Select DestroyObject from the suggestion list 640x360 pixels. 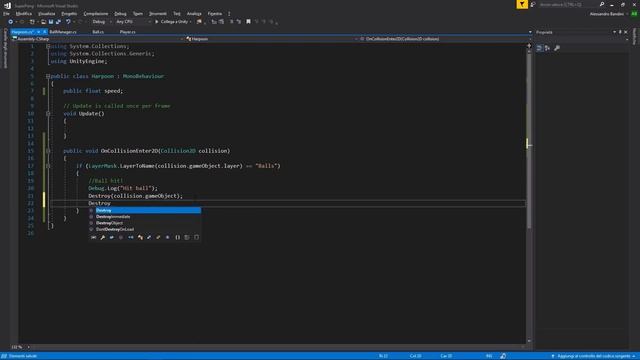point(109,223)
